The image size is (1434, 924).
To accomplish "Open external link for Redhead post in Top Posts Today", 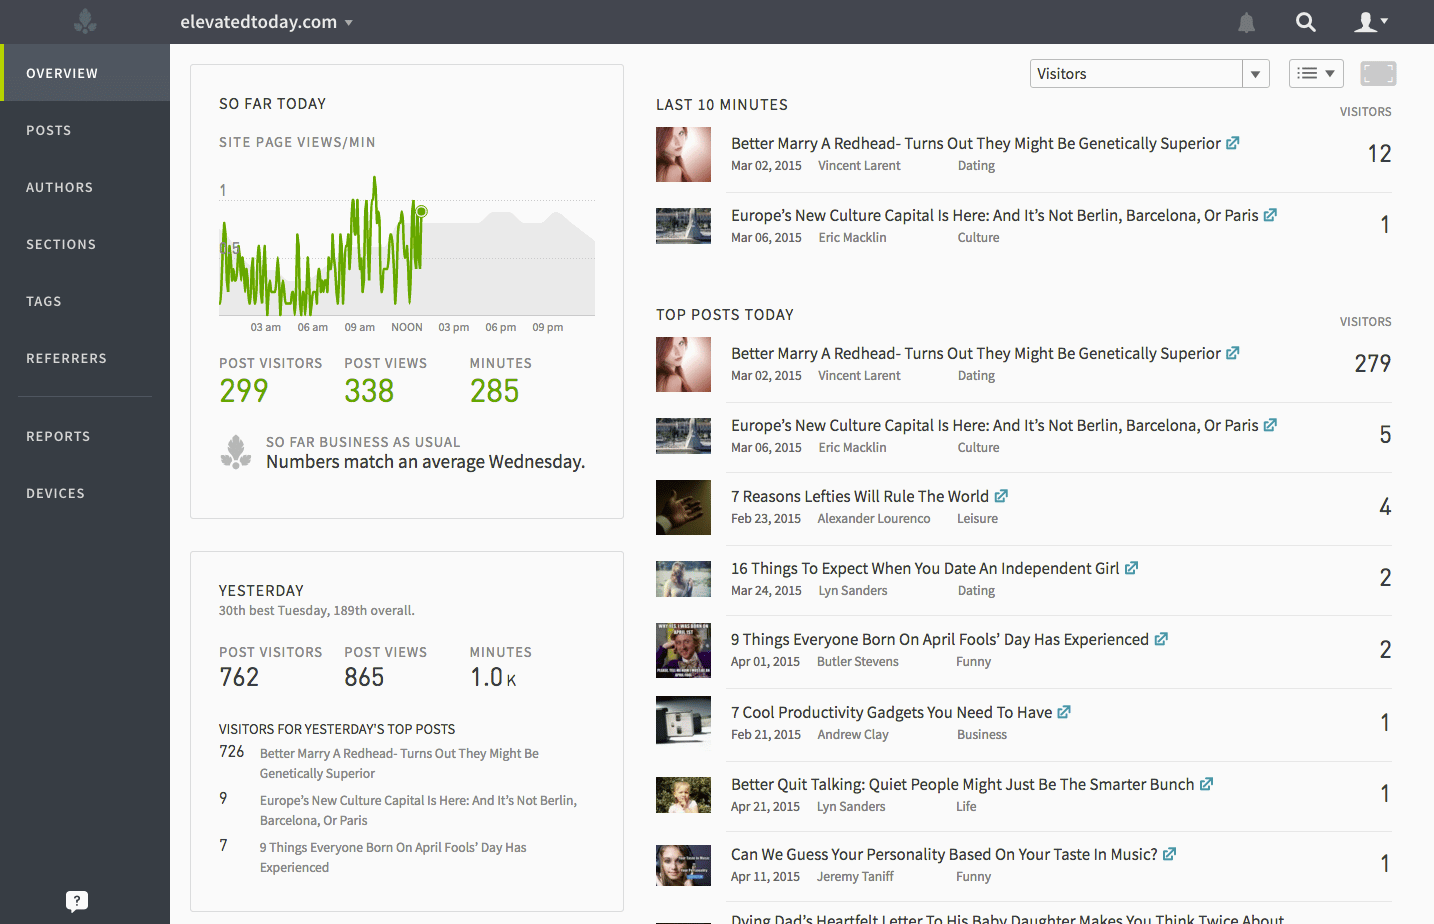I will click(1233, 353).
